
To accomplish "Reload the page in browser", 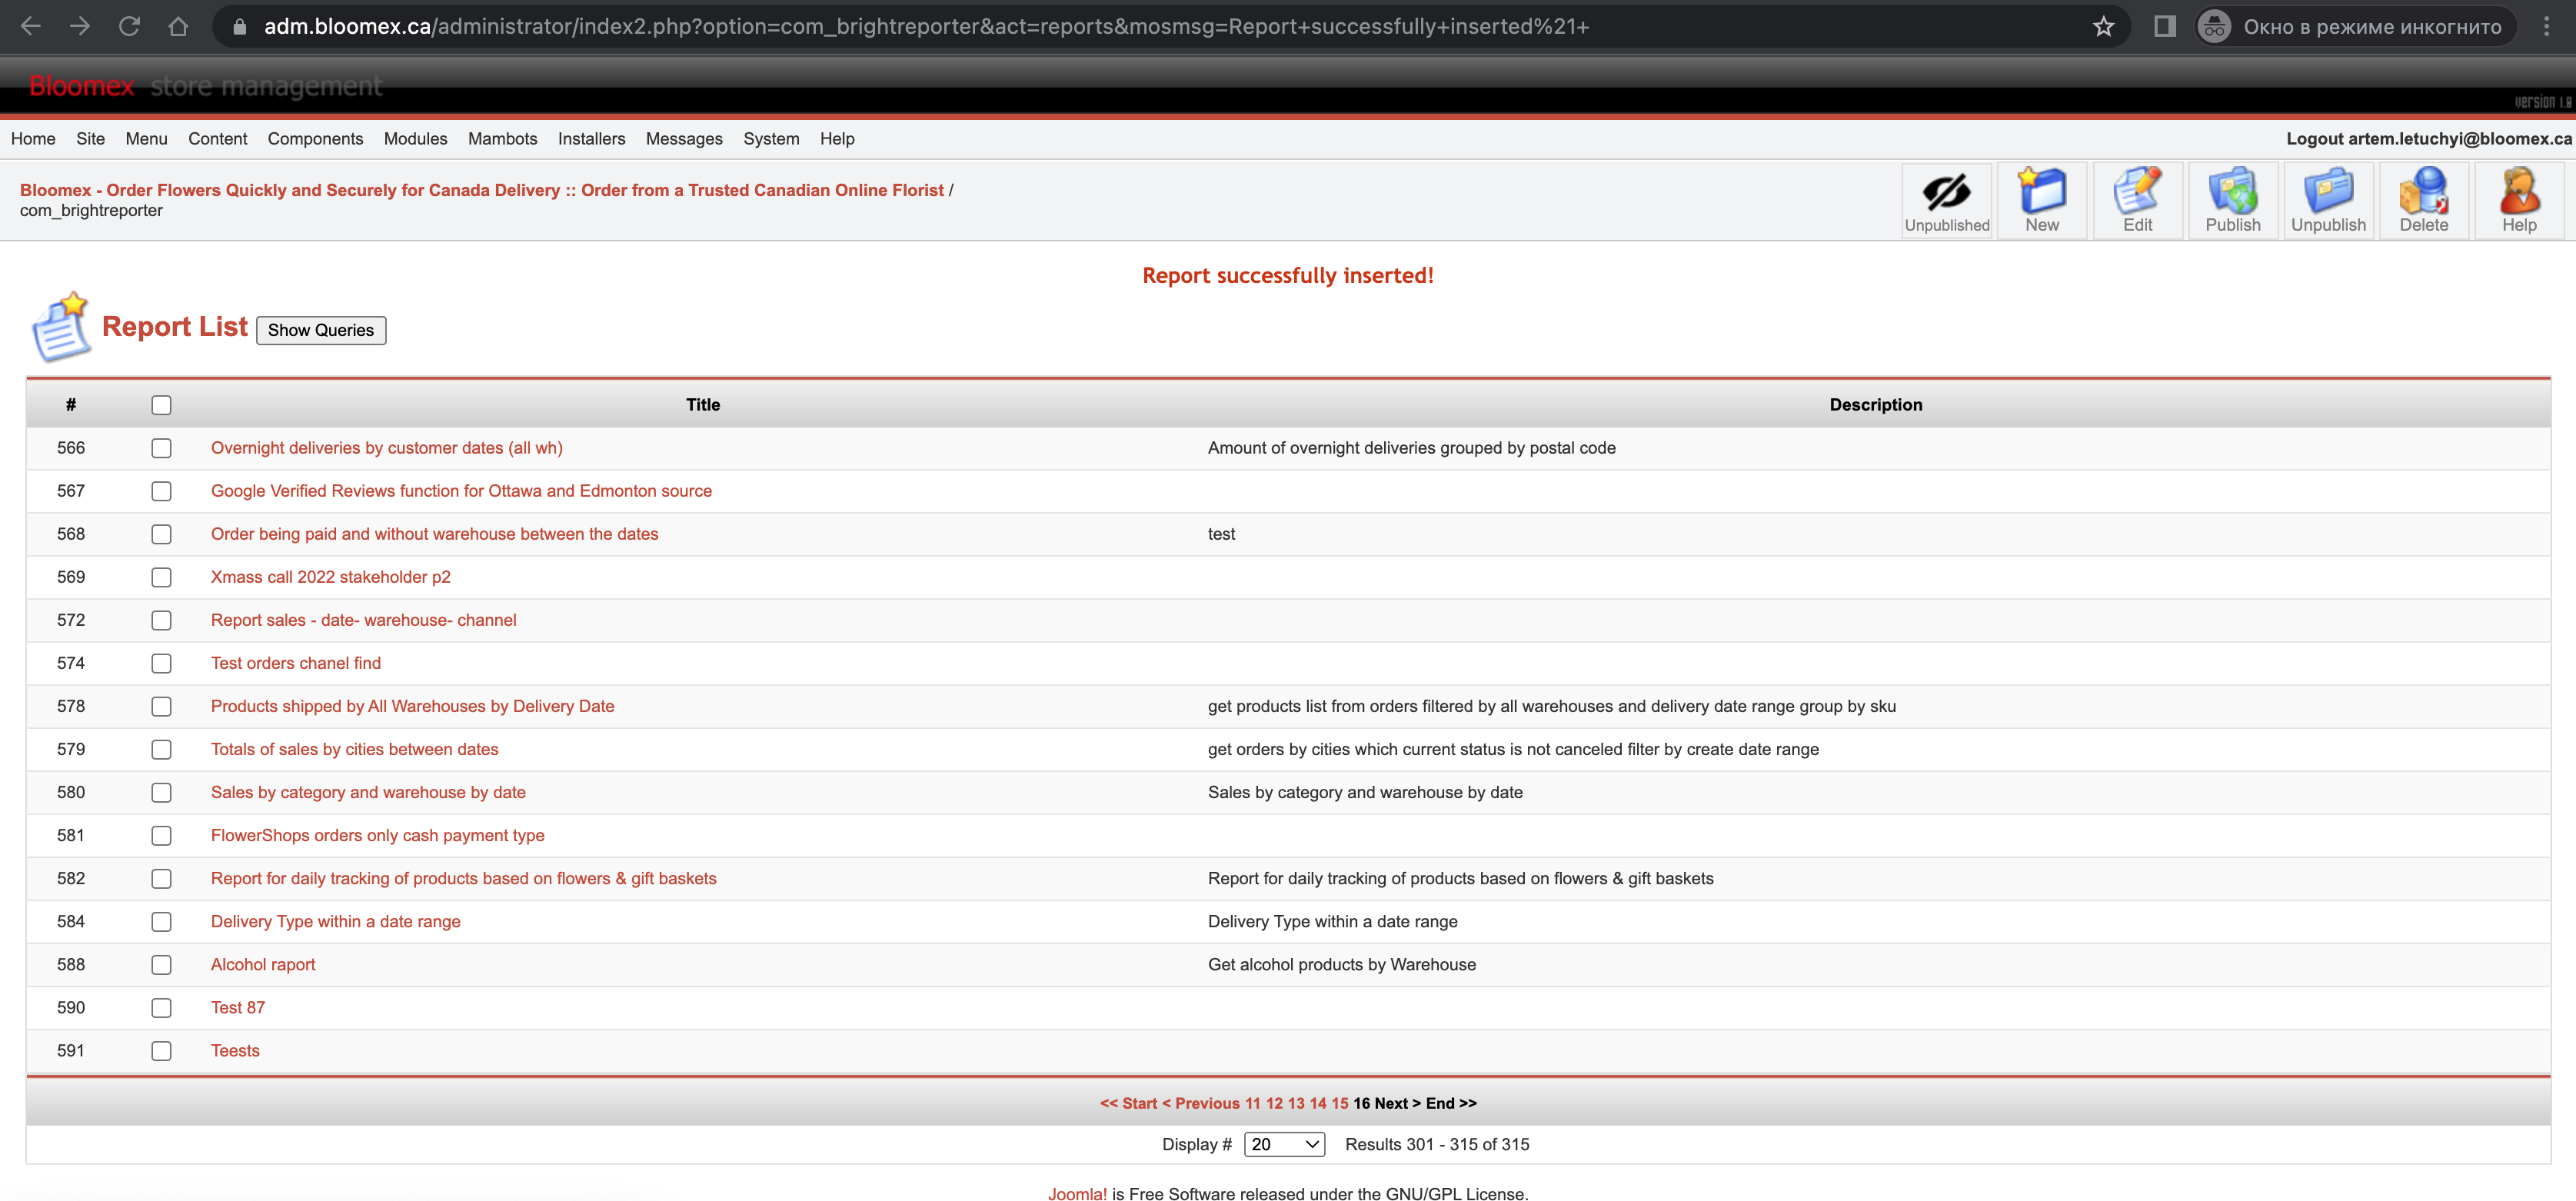I will point(129,26).
